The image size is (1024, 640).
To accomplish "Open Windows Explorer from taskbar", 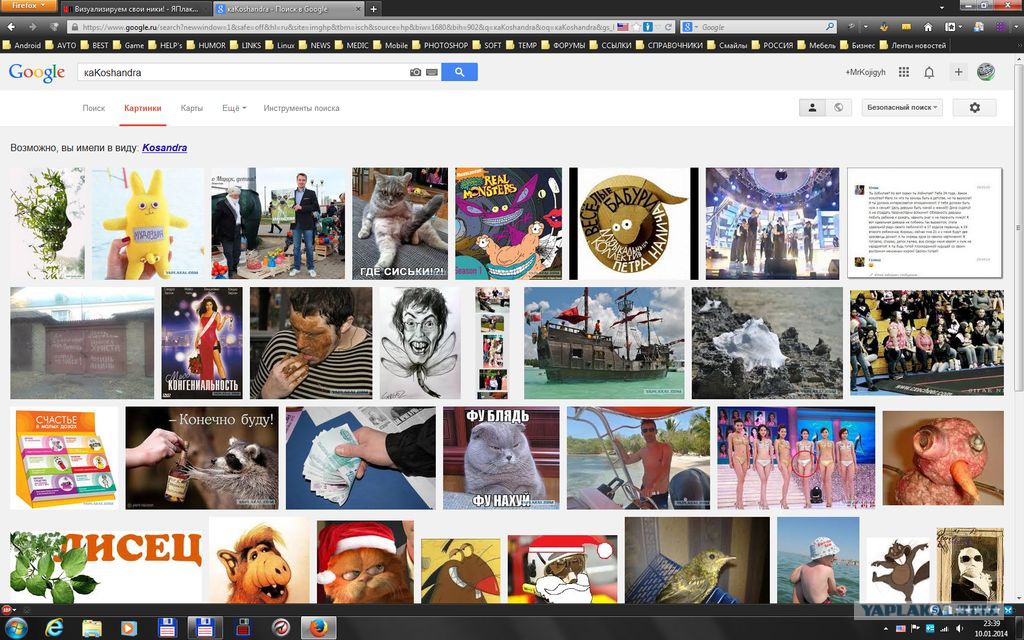I will coord(91,628).
